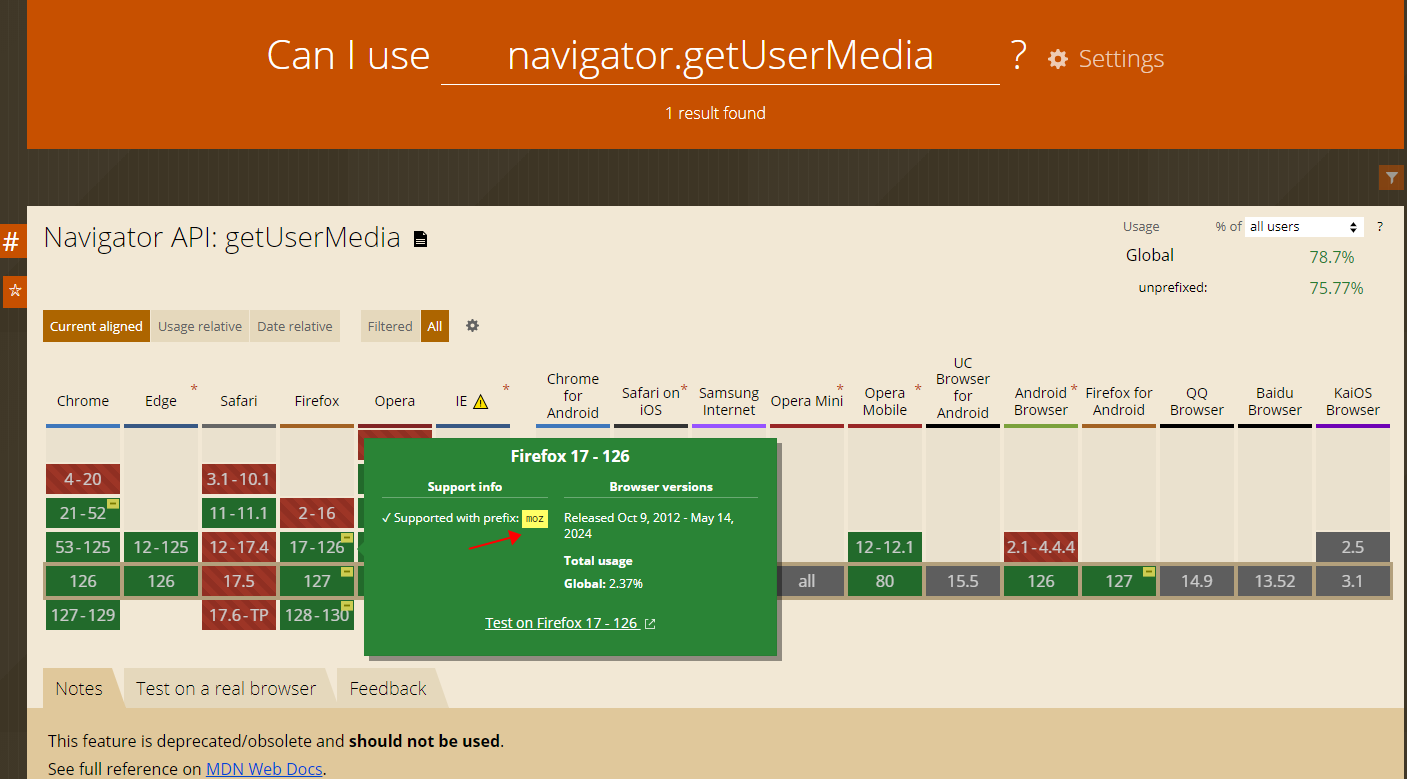Screen dimensions: 1407x779
Task: Click the Navigator API: getUserMedia title
Action: coord(222,238)
